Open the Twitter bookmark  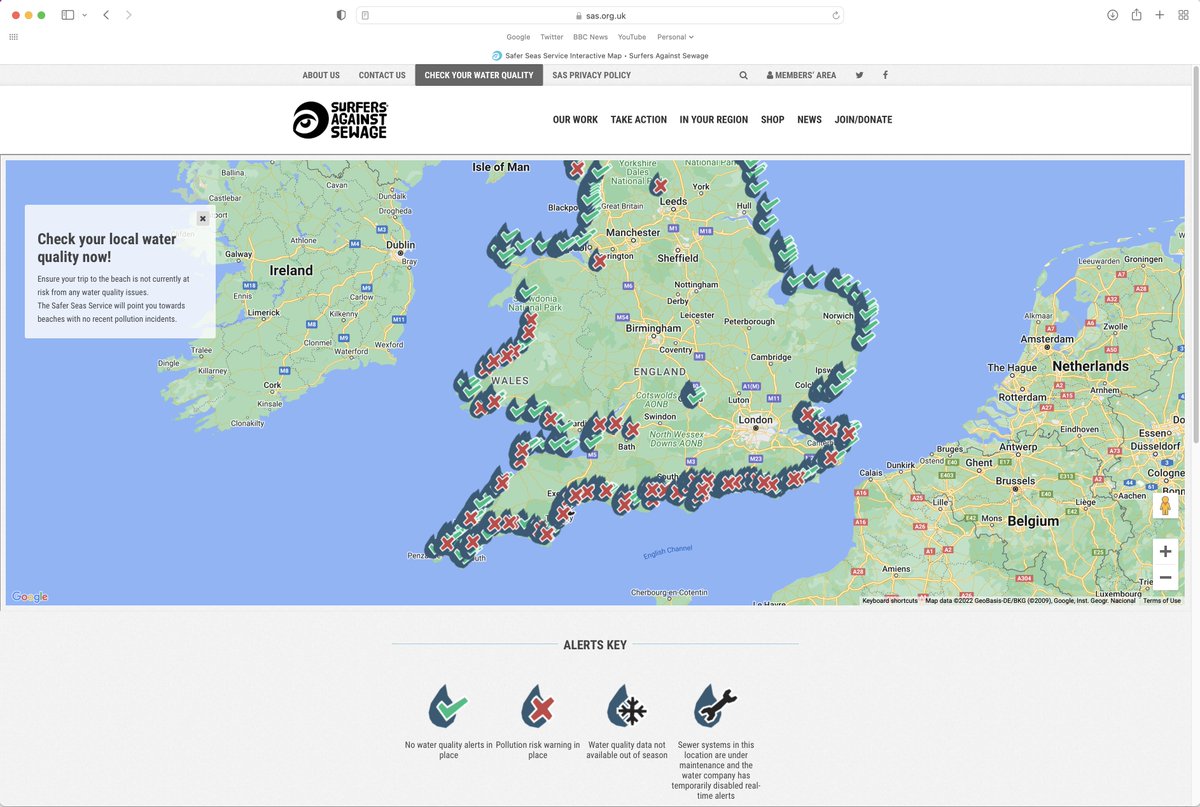552,37
